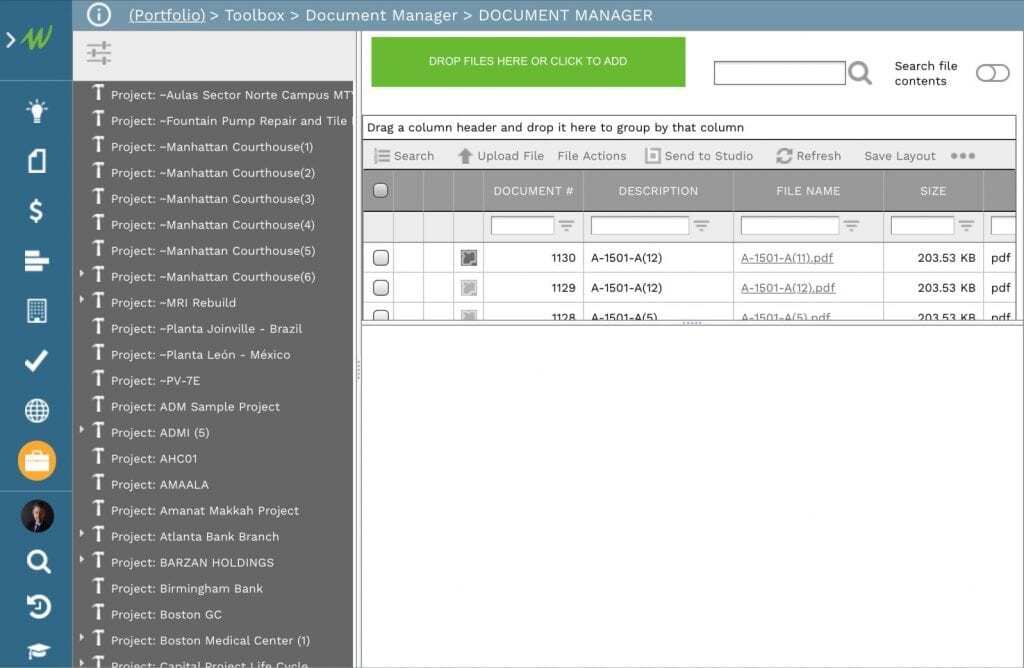Screen dimensions: 1024x668
Task: Open the A-1501-A(11).pdf file link
Action: (x=787, y=258)
